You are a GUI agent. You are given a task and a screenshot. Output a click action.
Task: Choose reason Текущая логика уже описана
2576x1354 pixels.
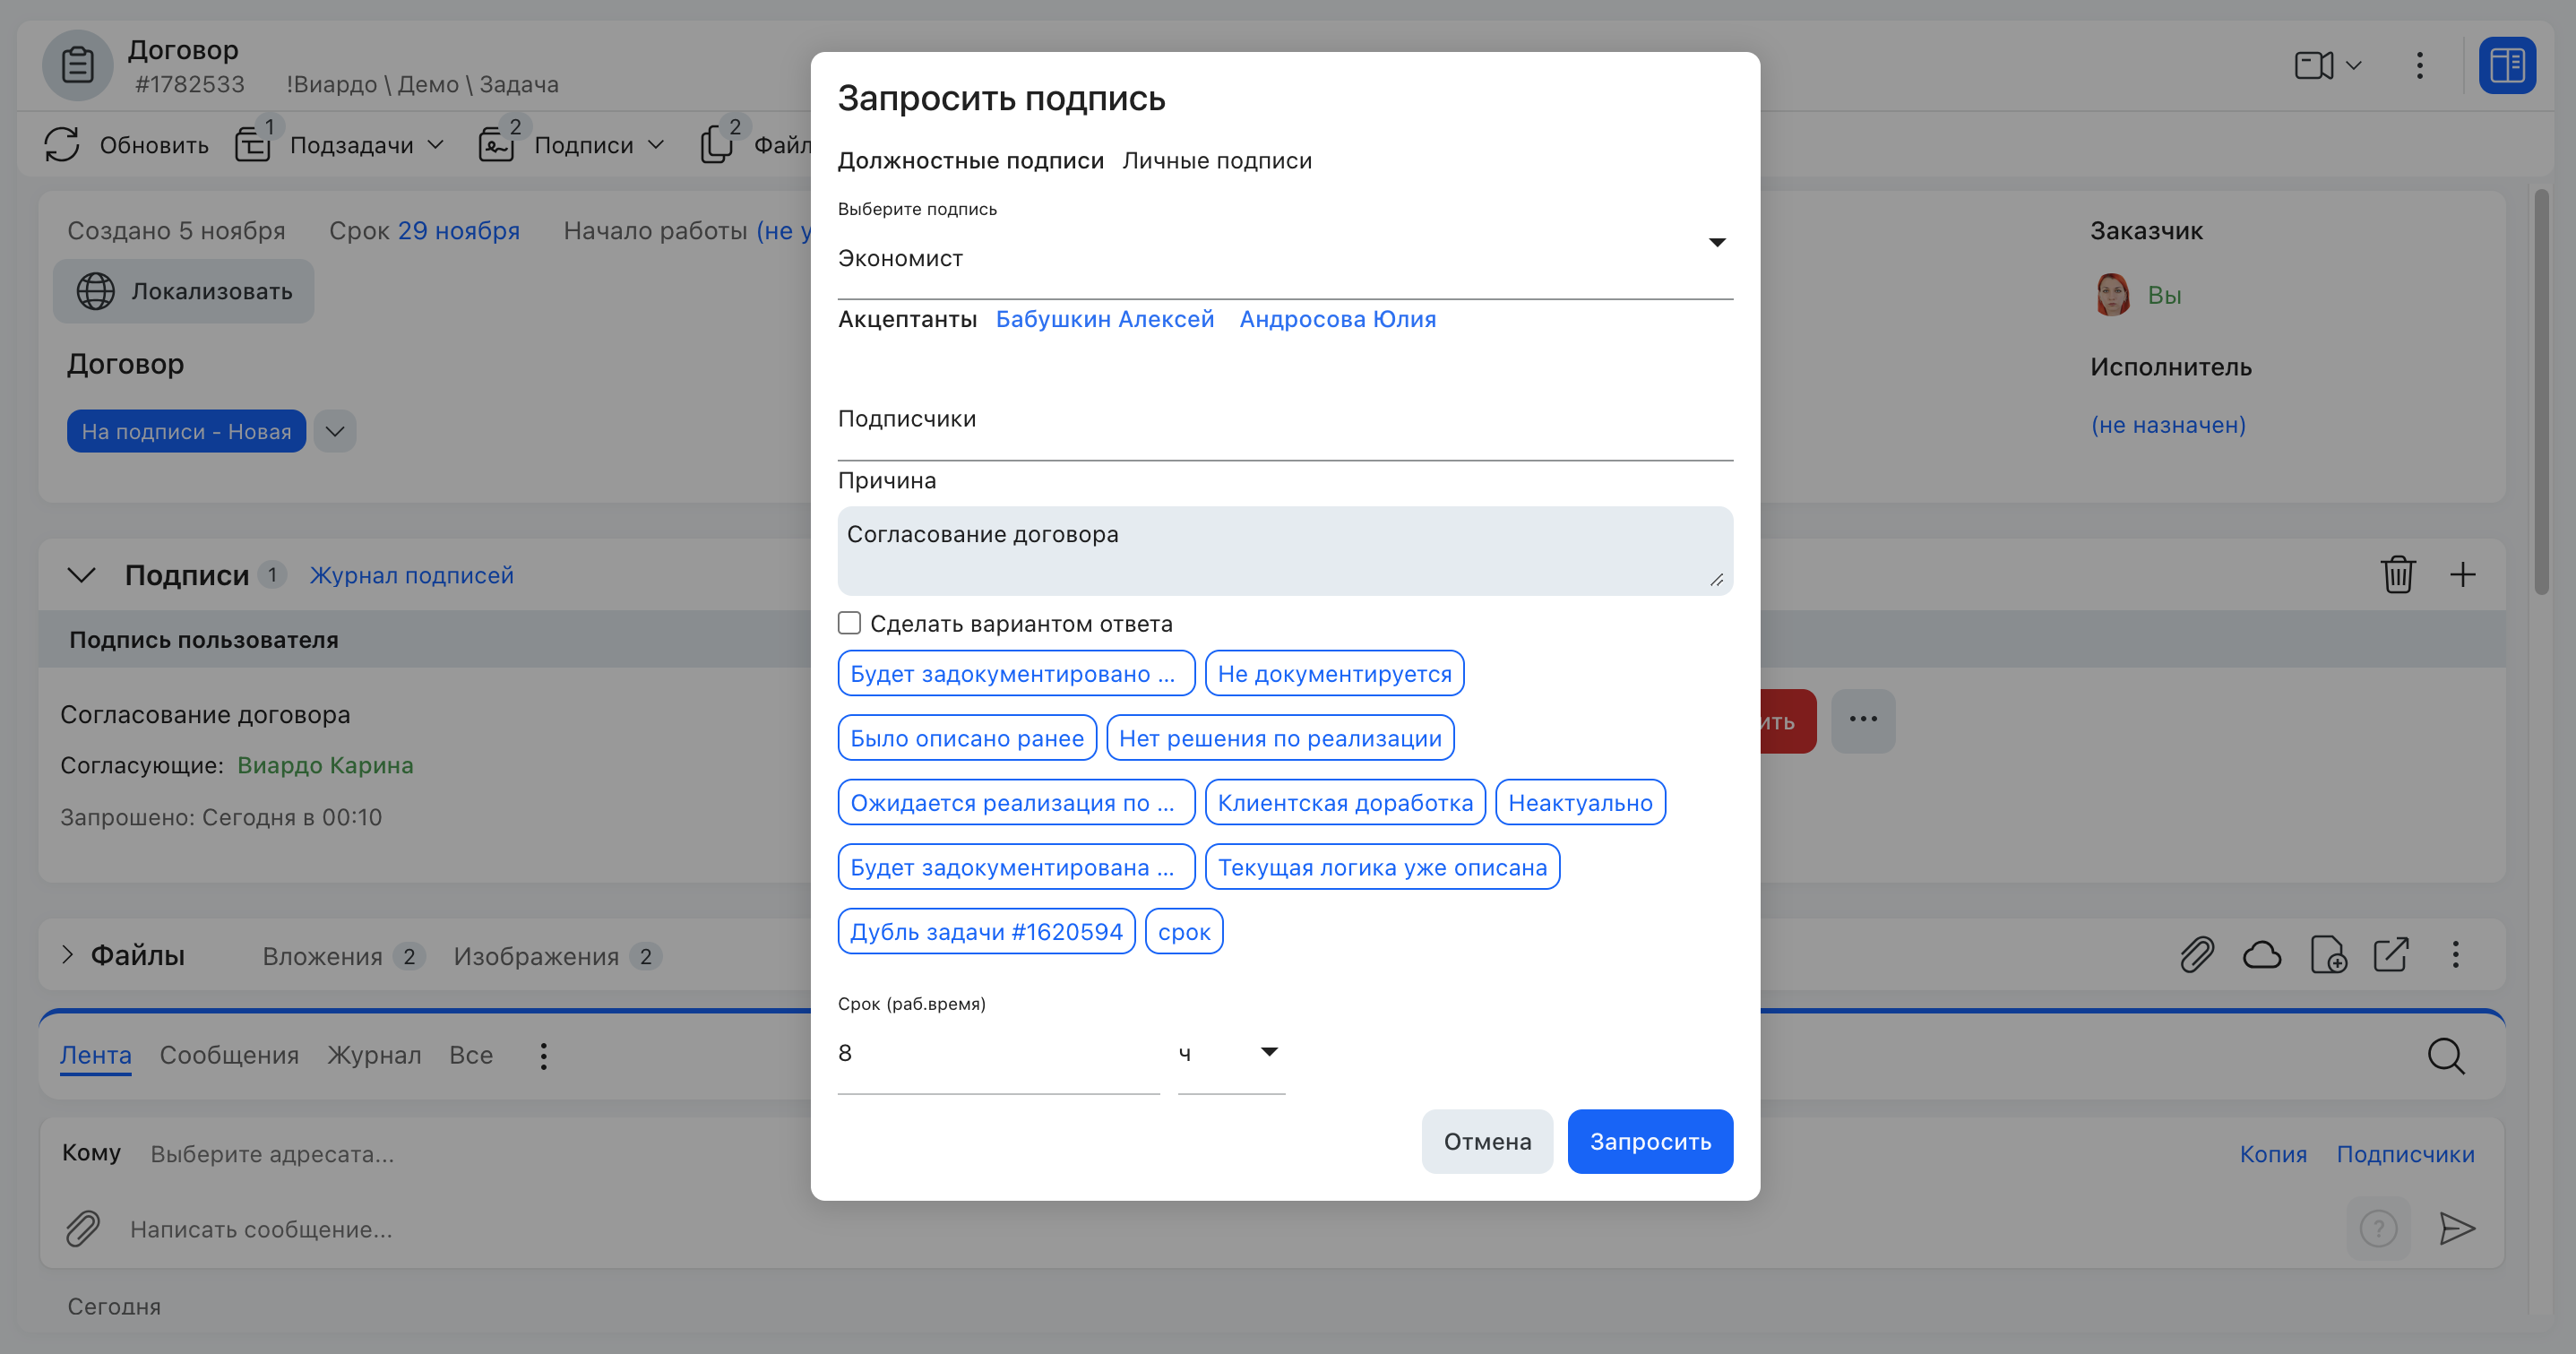click(1382, 867)
